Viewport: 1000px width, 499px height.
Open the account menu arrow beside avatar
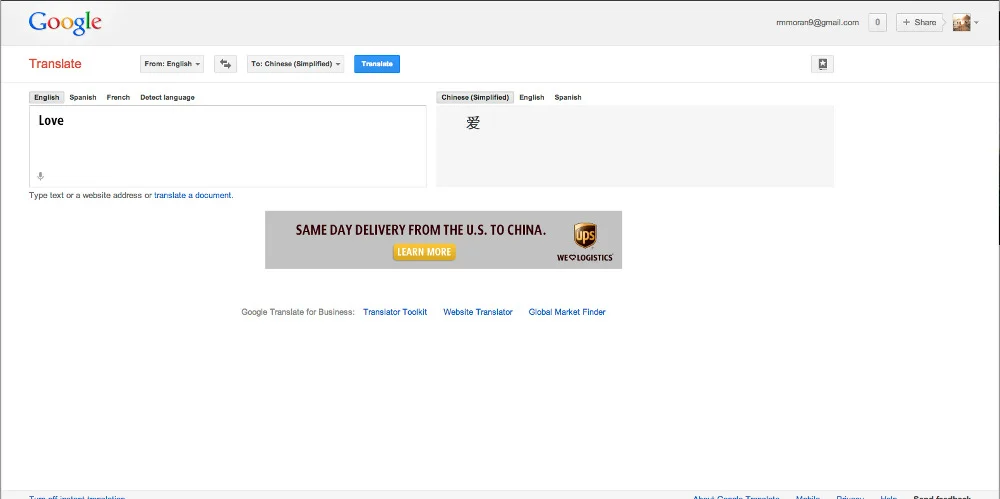tap(976, 23)
